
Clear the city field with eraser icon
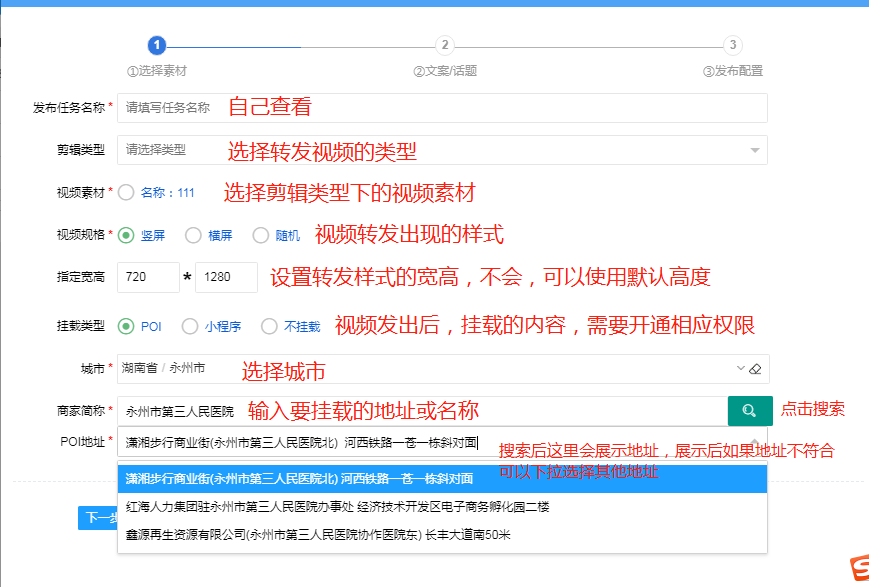click(755, 369)
